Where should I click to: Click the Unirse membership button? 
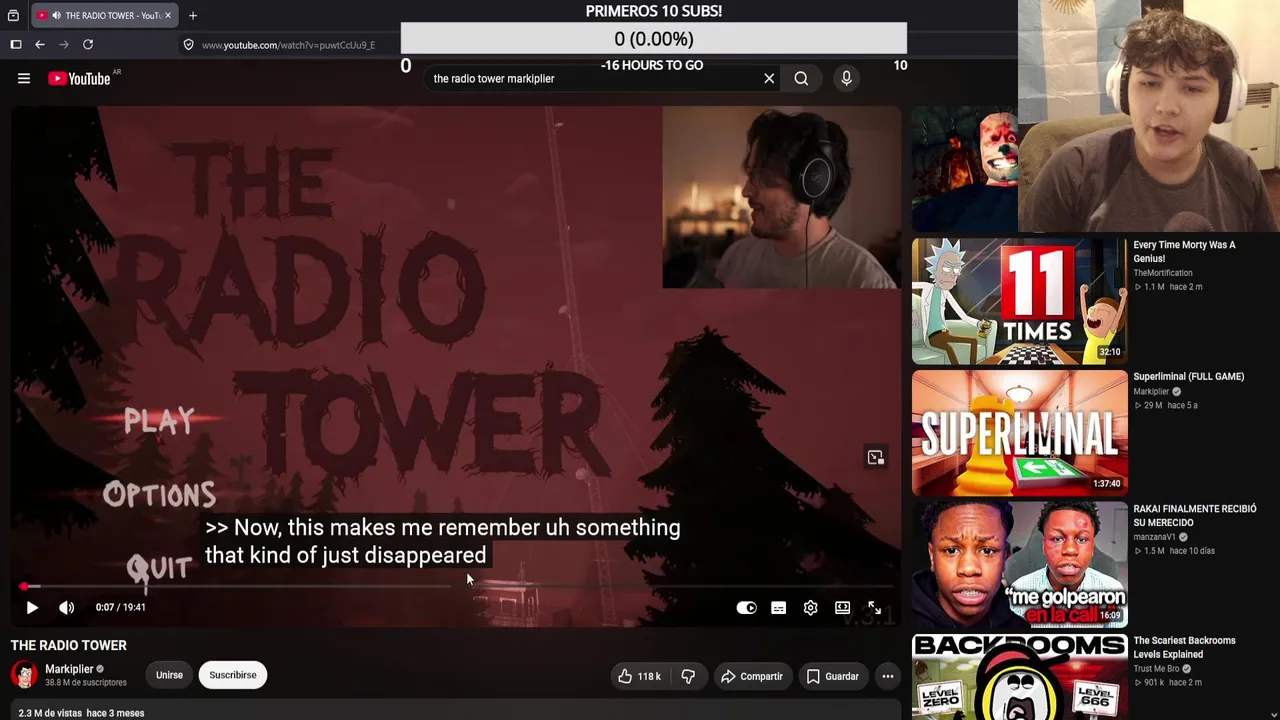[169, 675]
